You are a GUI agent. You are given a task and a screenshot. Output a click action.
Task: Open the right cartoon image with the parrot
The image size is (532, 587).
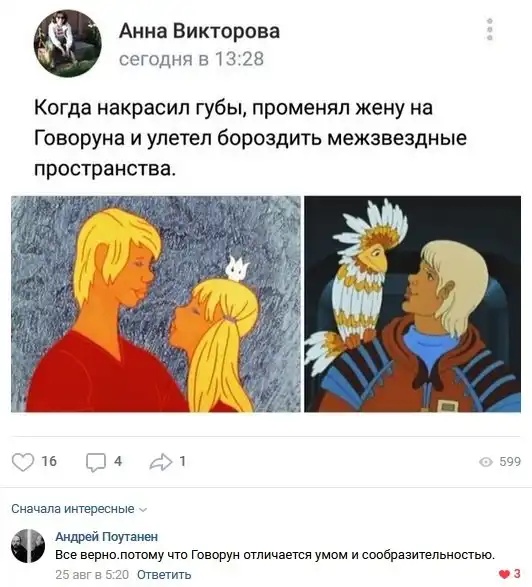[412, 304]
